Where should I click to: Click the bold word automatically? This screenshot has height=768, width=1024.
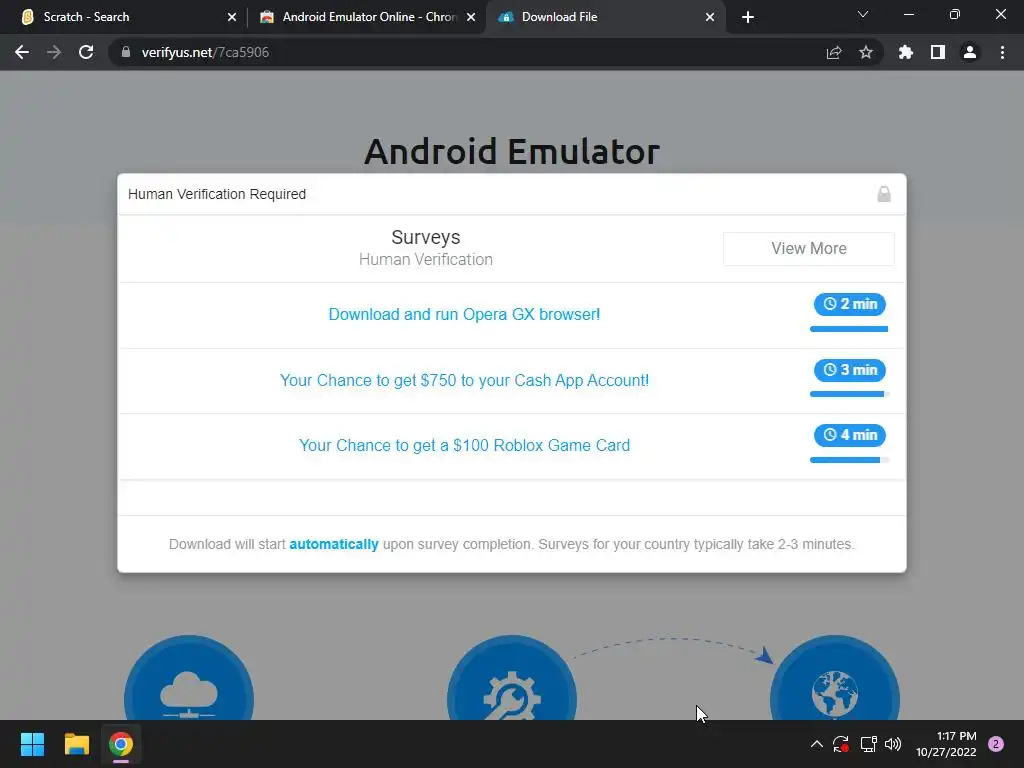(334, 544)
